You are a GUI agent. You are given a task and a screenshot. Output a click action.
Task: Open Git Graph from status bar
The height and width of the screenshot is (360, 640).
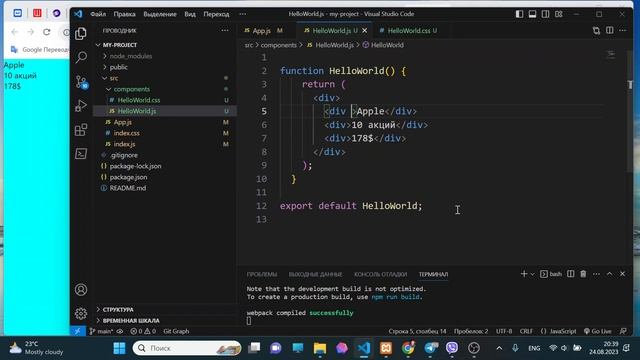[176, 331]
